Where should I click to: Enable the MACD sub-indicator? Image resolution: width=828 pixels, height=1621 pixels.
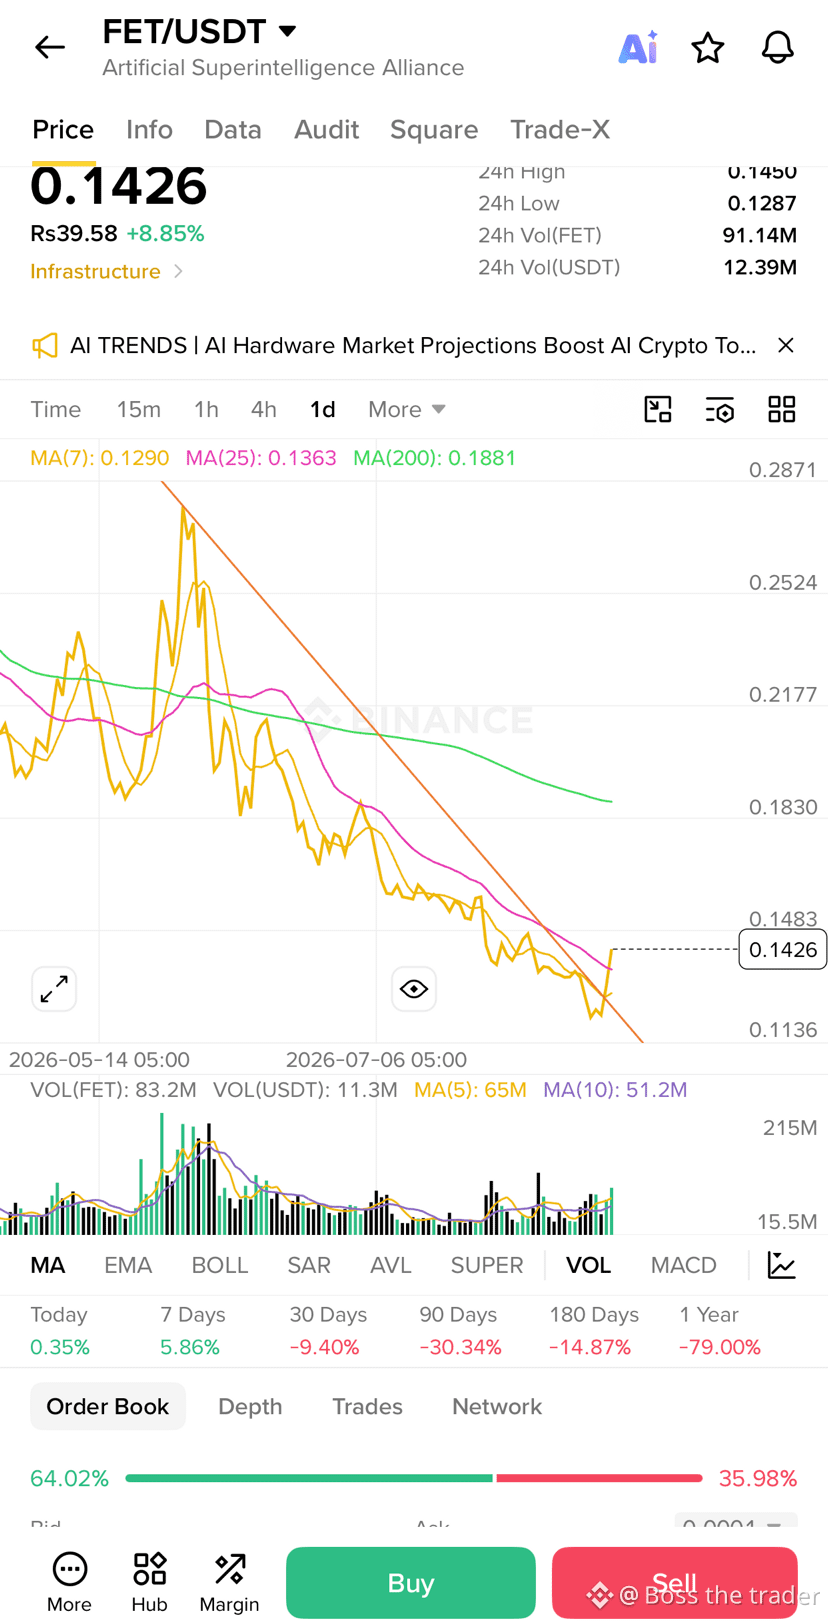click(684, 1266)
